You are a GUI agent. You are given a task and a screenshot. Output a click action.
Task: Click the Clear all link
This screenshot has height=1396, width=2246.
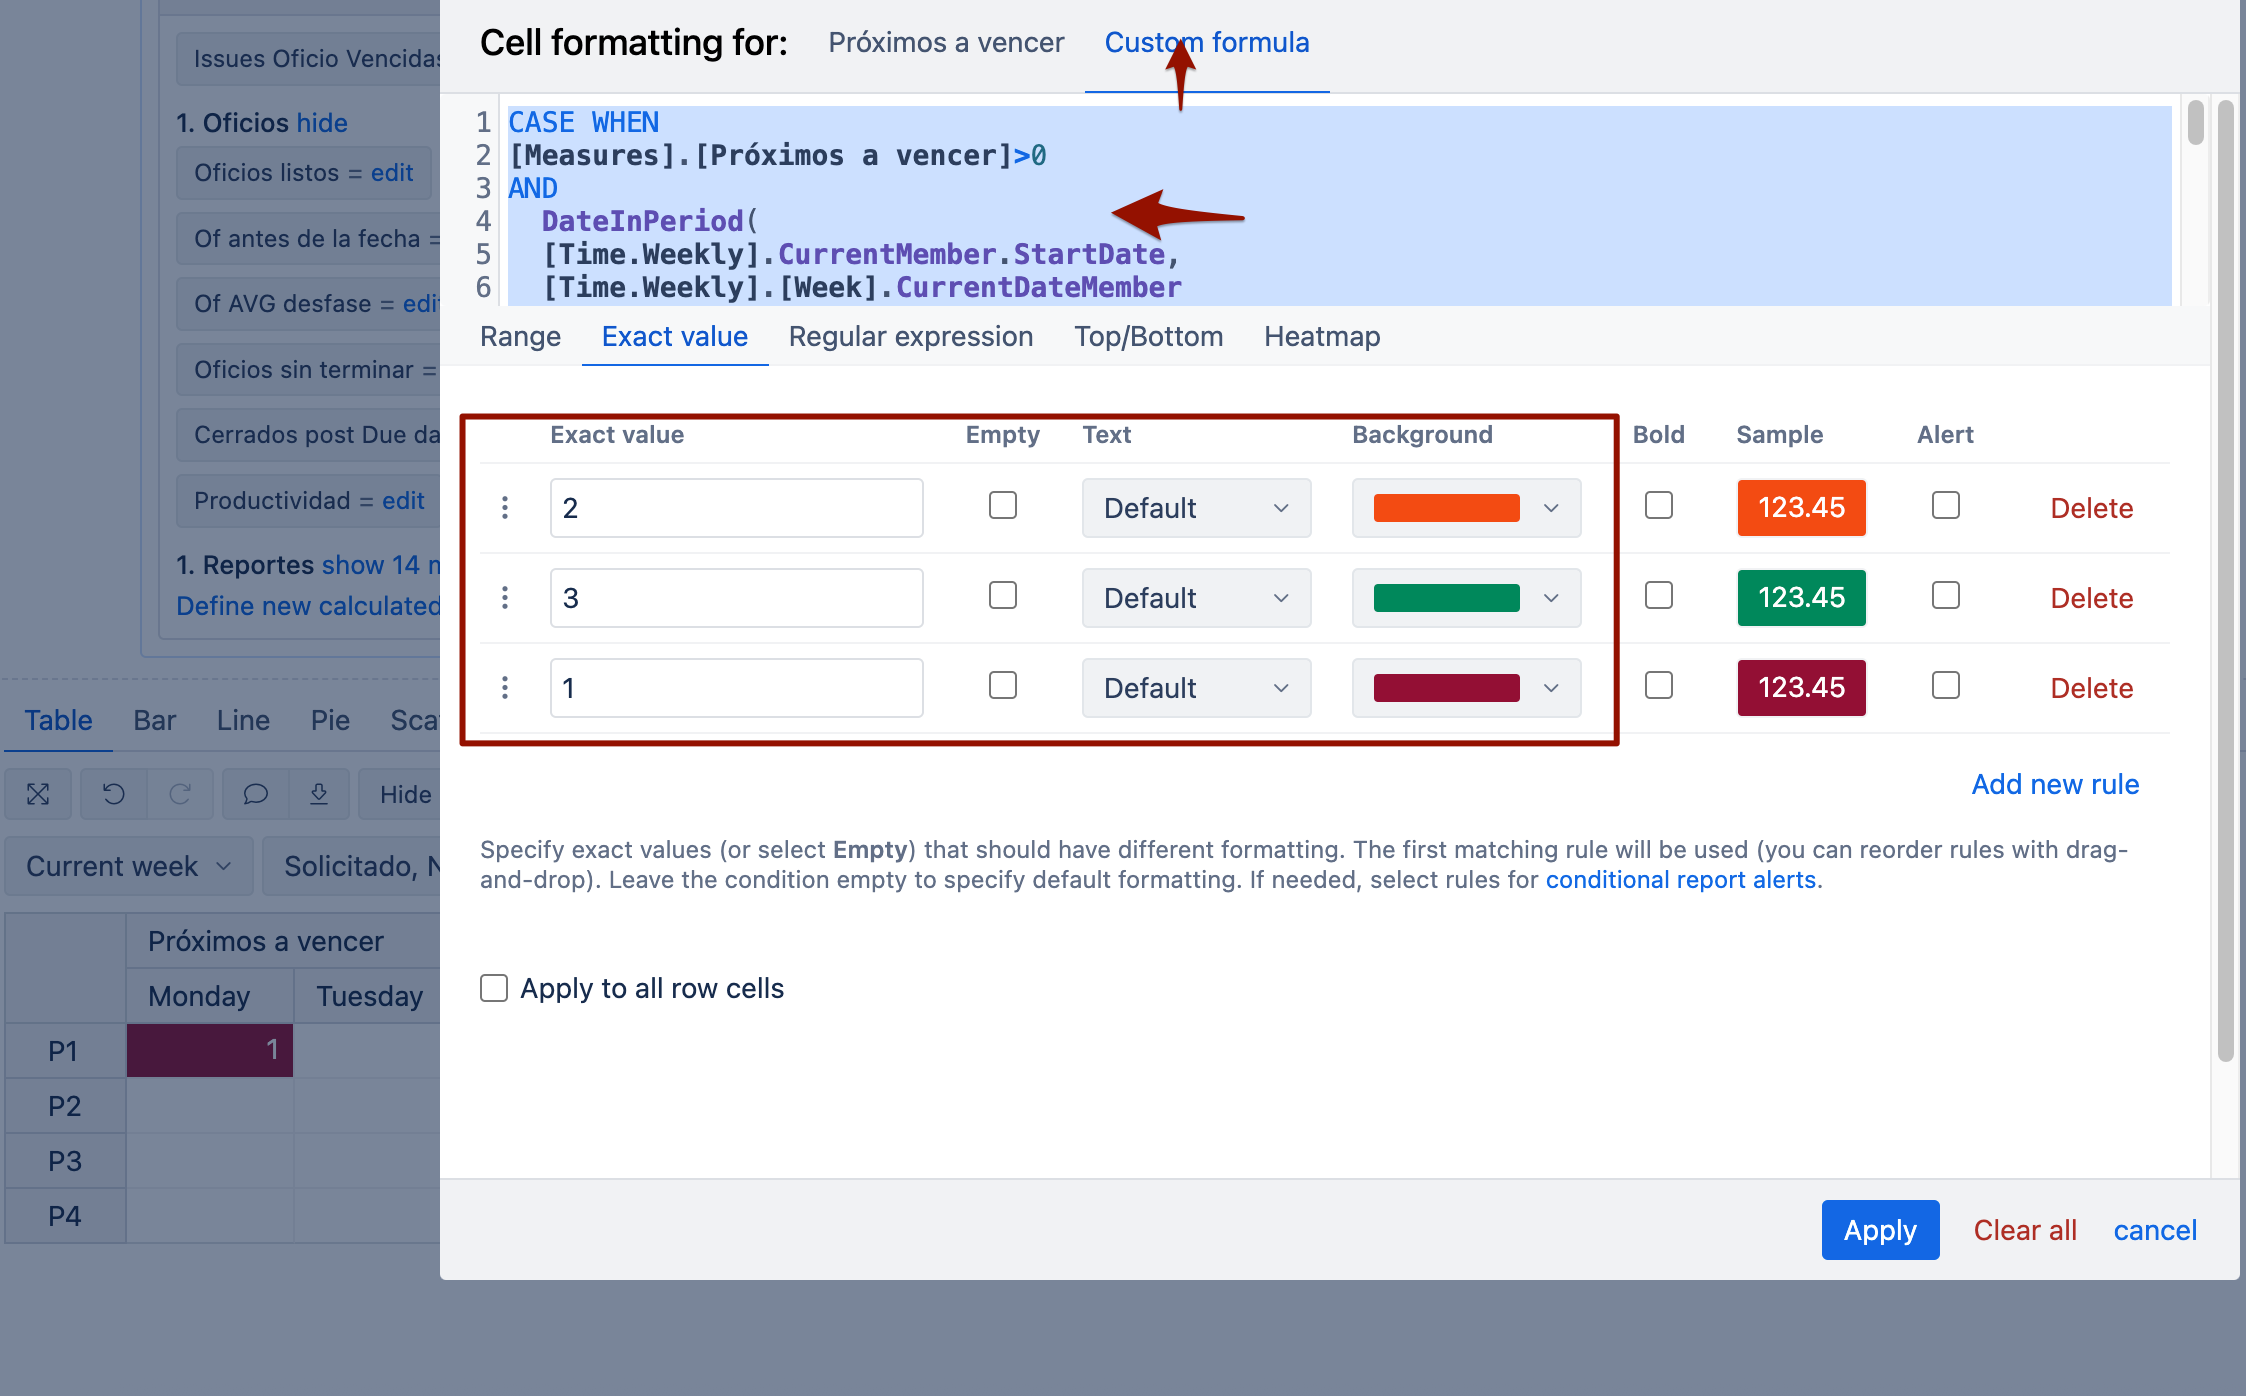[2025, 1230]
